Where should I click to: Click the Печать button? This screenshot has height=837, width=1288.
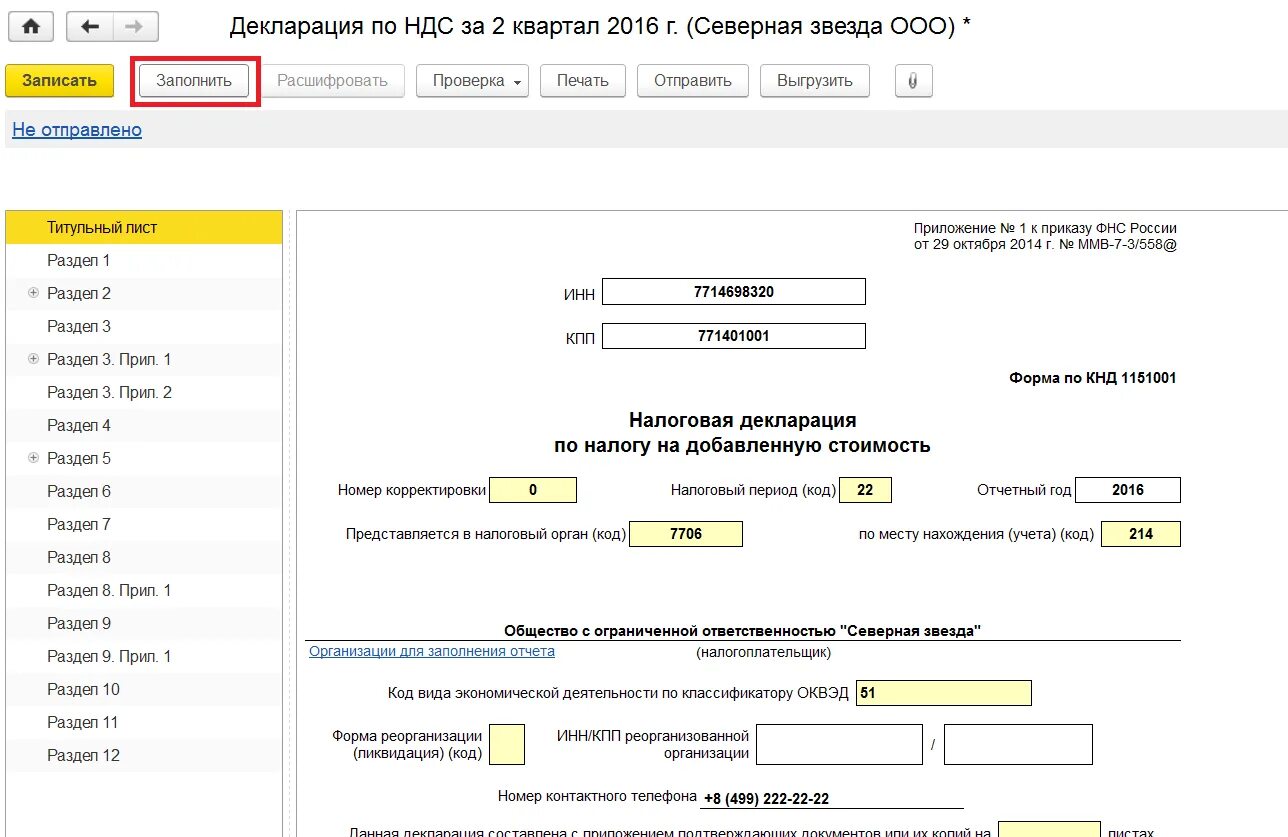coord(583,81)
